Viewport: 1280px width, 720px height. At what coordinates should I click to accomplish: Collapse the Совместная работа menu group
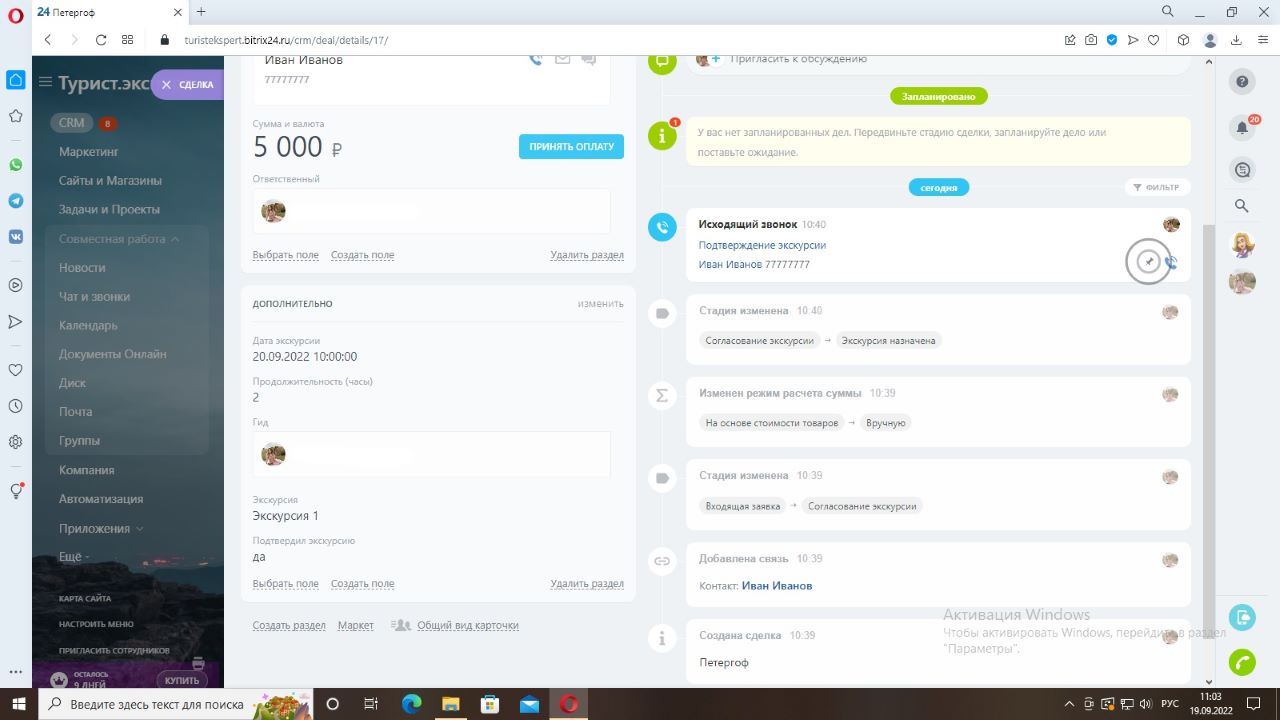119,239
